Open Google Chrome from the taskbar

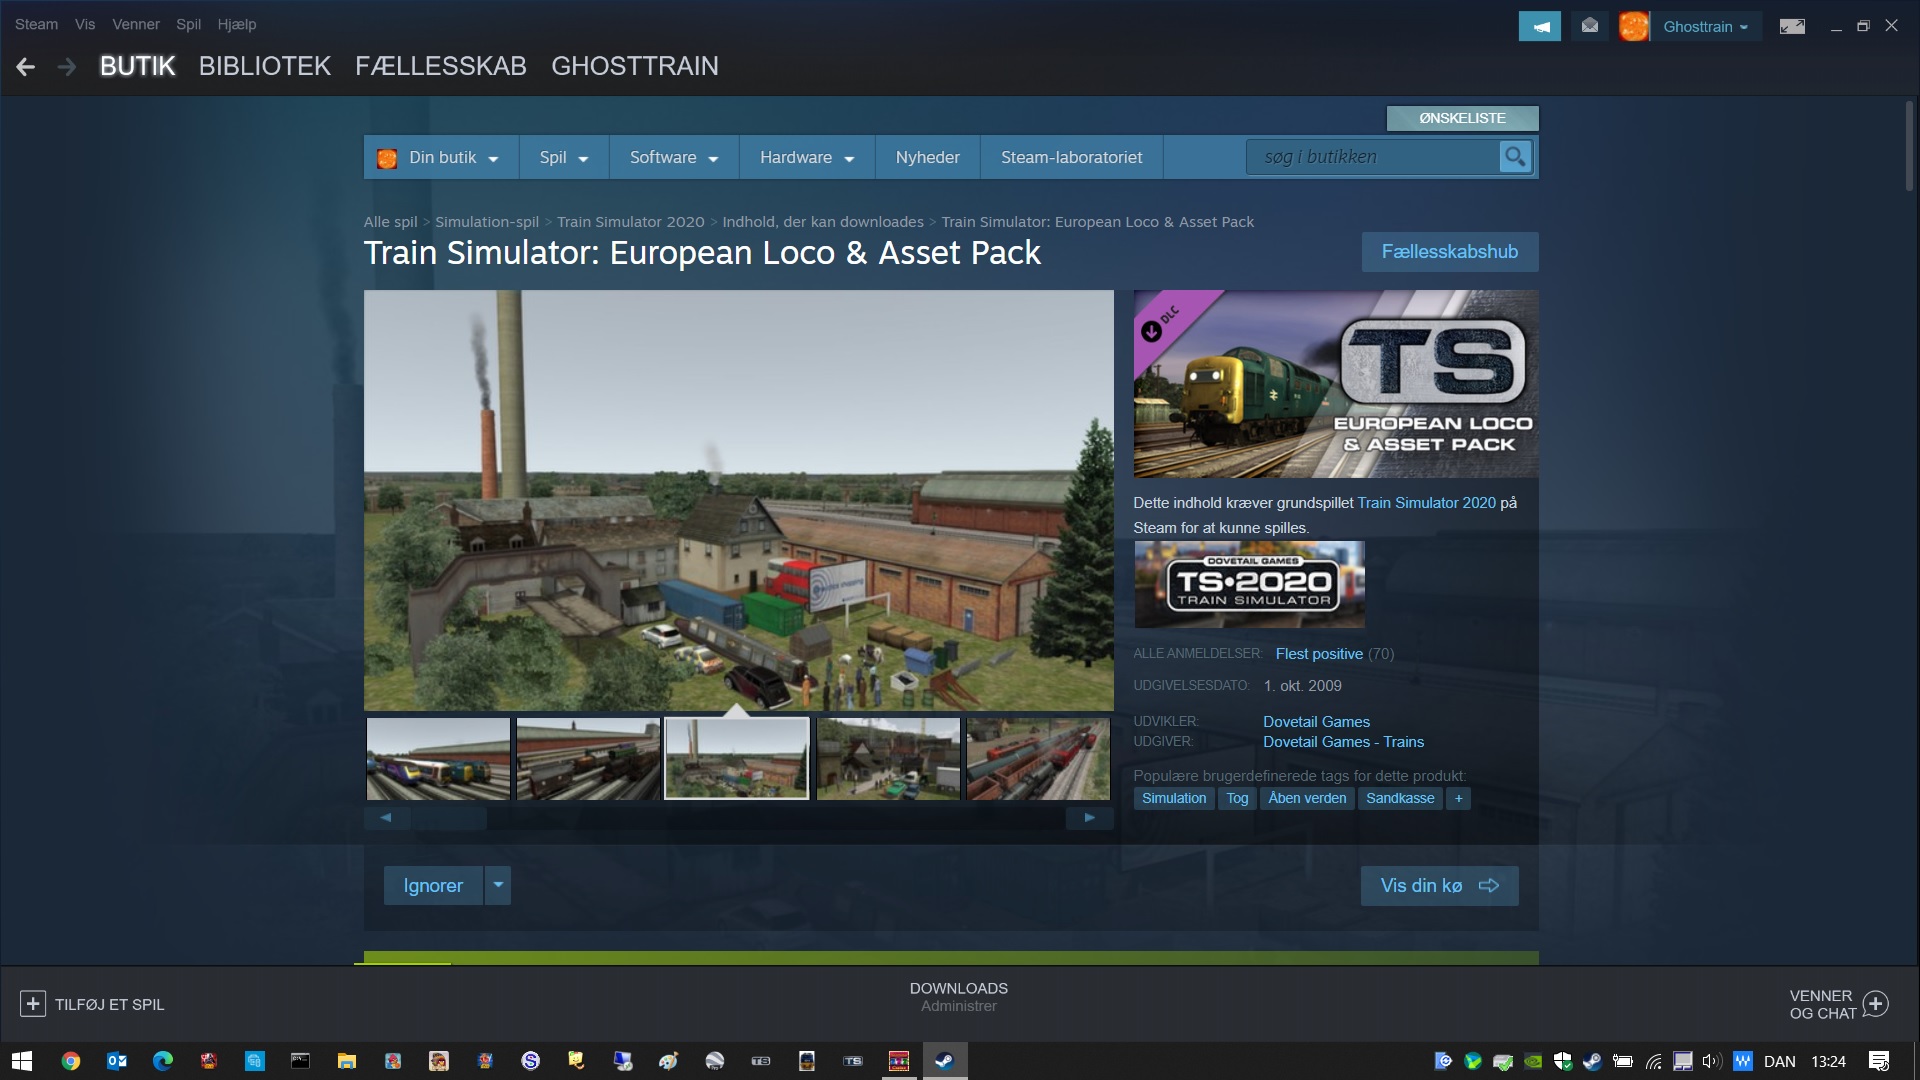(70, 1061)
